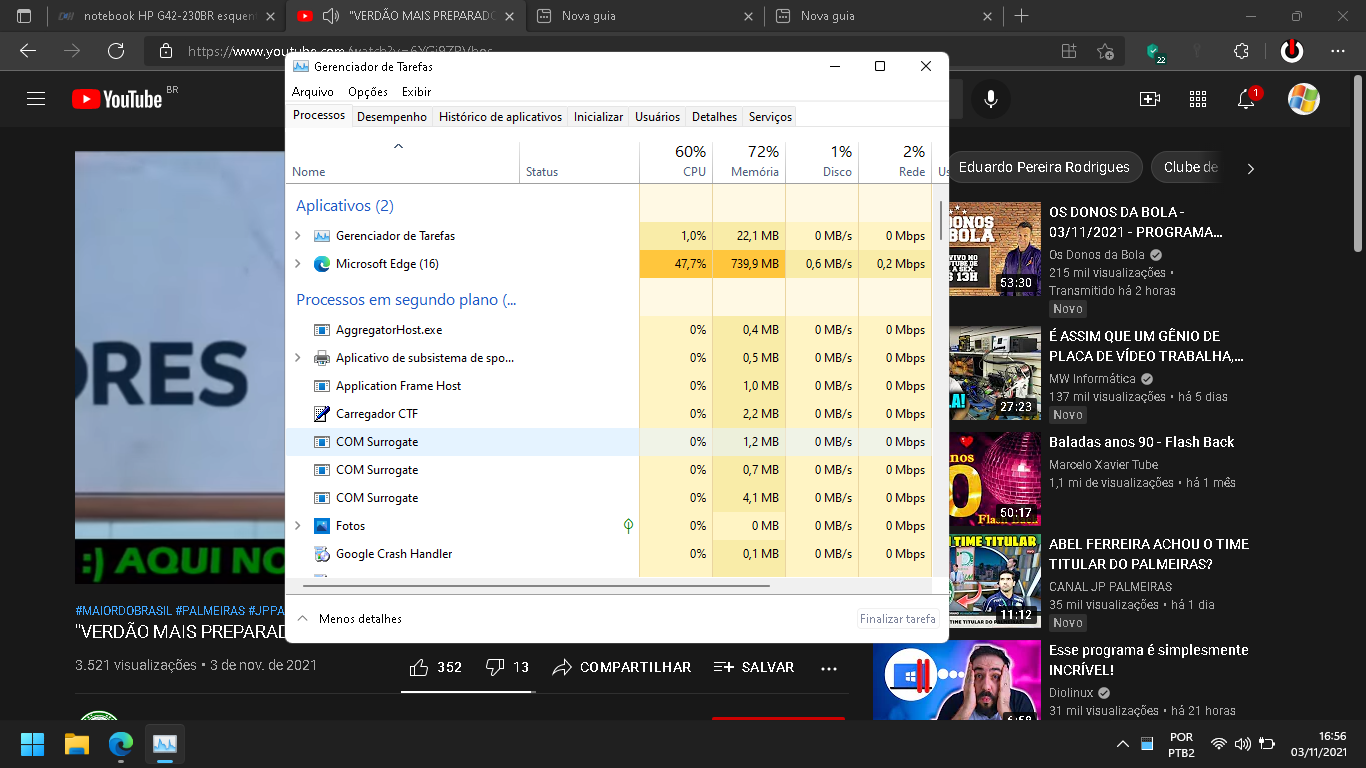Image resolution: width=1366 pixels, height=768 pixels.
Task: Switch to the Inicializar tab
Action: pos(598,117)
